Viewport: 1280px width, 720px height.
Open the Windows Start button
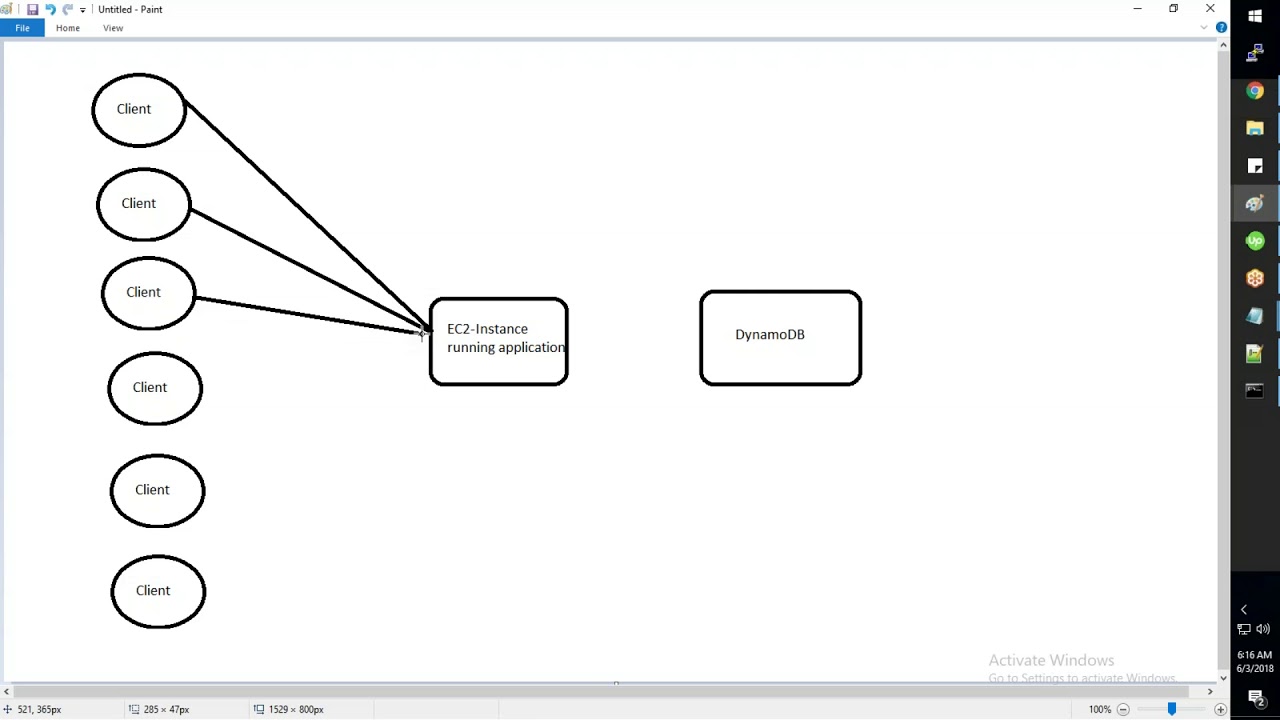(x=1255, y=16)
